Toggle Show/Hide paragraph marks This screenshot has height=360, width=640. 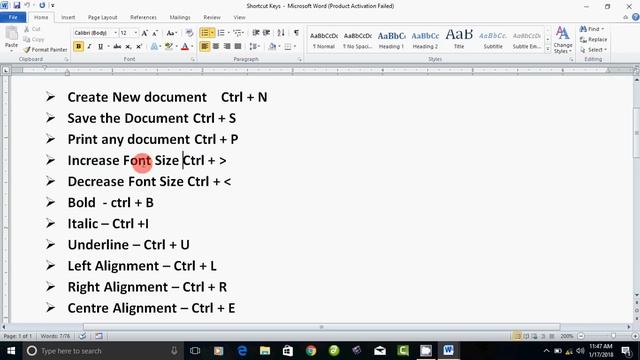click(296, 33)
